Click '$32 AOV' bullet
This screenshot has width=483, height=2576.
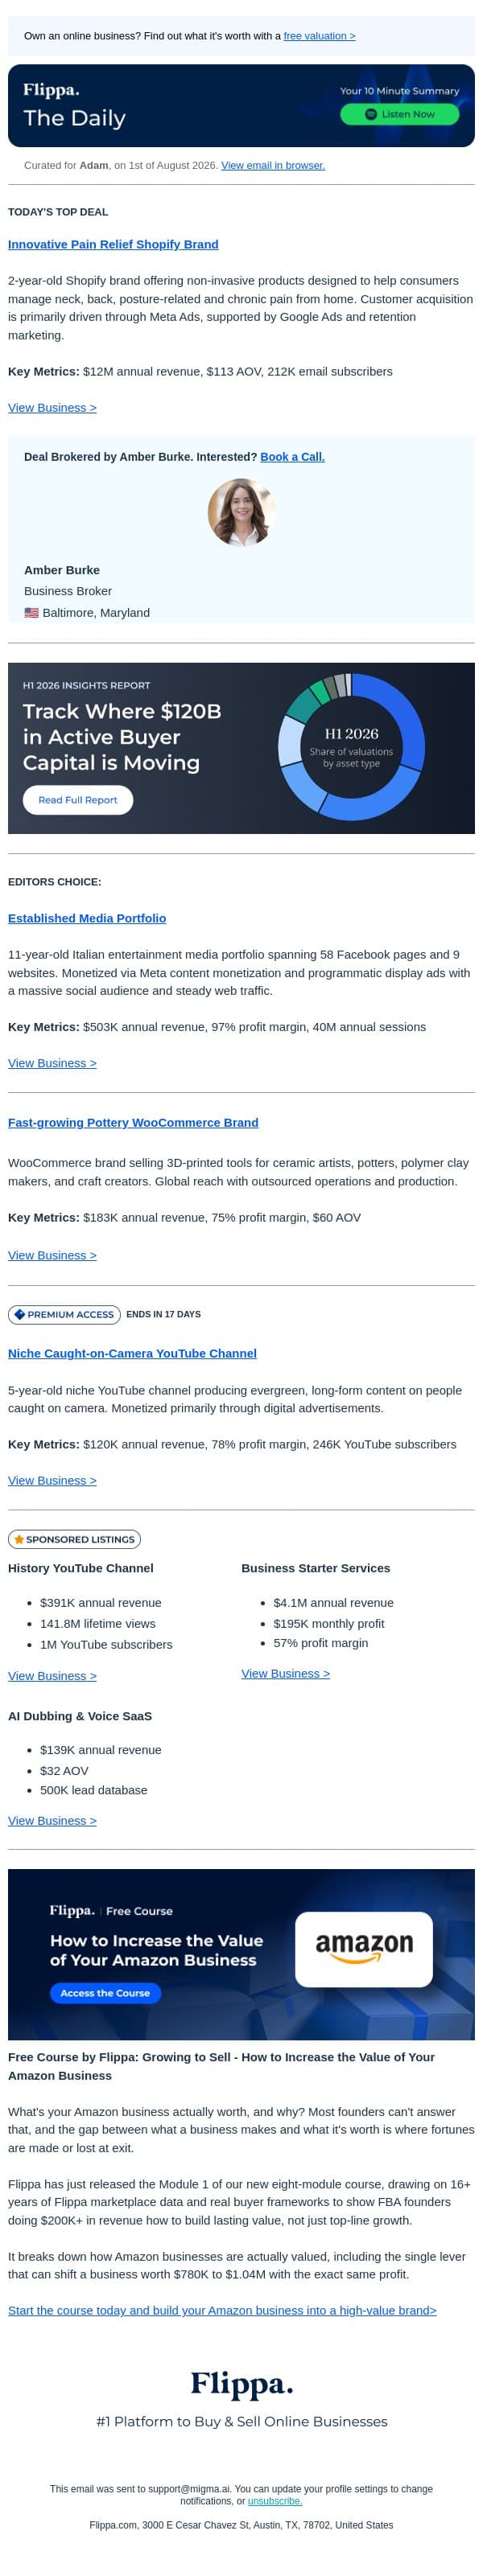click(64, 1771)
